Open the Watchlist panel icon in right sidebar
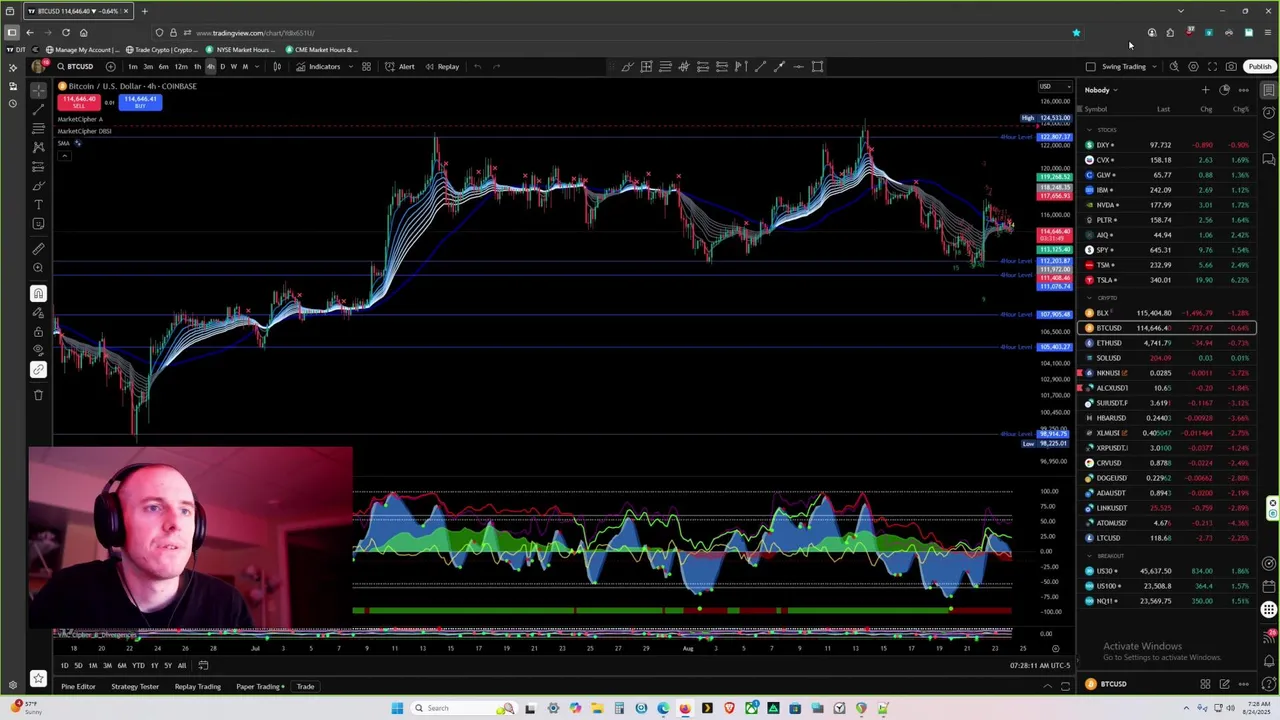Image resolution: width=1280 pixels, height=720 pixels. (1268, 90)
